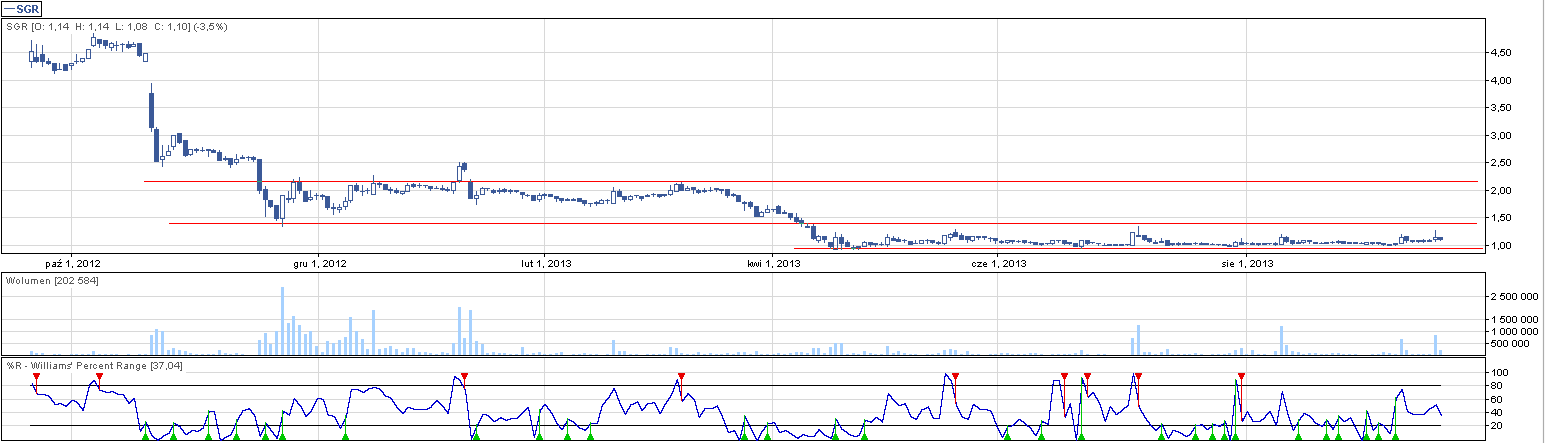Screen dimensions: 1545x443
Task: Click the paź 1, 2012 date label
Action: tap(72, 263)
